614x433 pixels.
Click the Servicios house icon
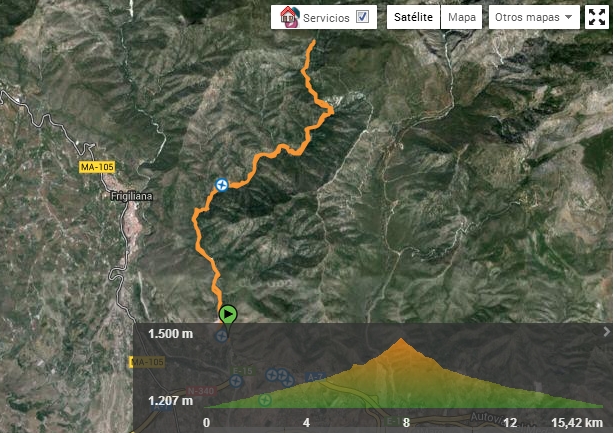(x=289, y=17)
